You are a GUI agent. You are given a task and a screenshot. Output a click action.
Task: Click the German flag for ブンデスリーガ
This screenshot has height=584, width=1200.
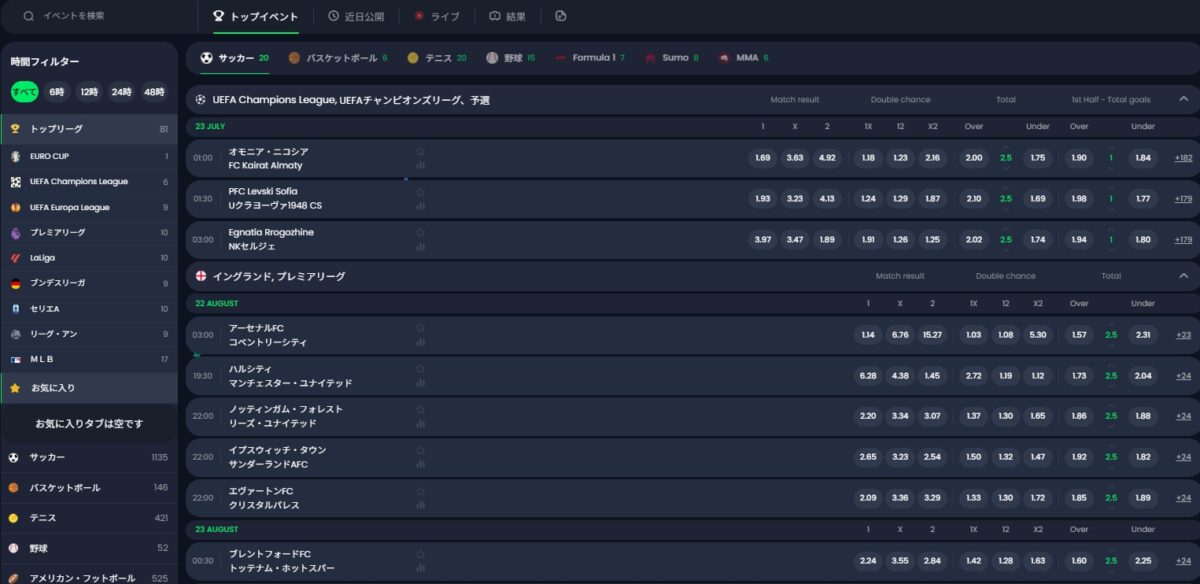pos(15,283)
